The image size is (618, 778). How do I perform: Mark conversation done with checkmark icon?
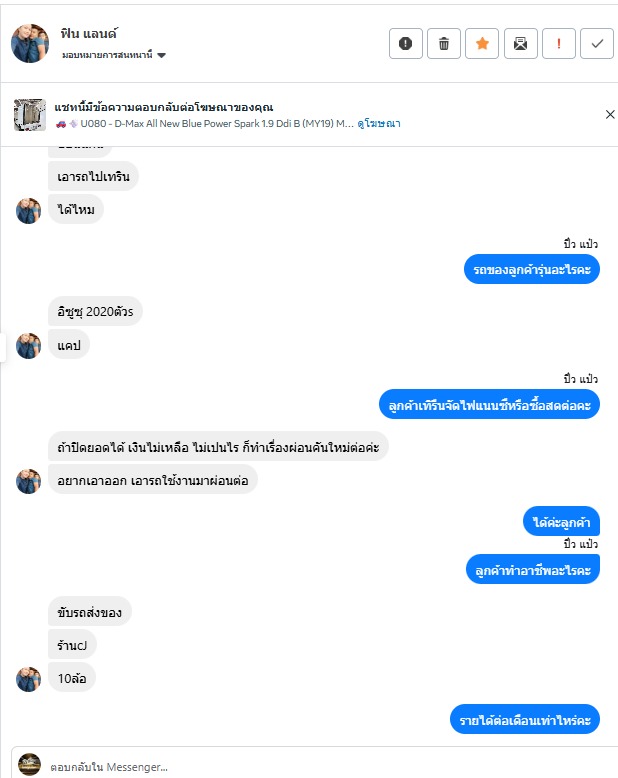tap(597, 43)
